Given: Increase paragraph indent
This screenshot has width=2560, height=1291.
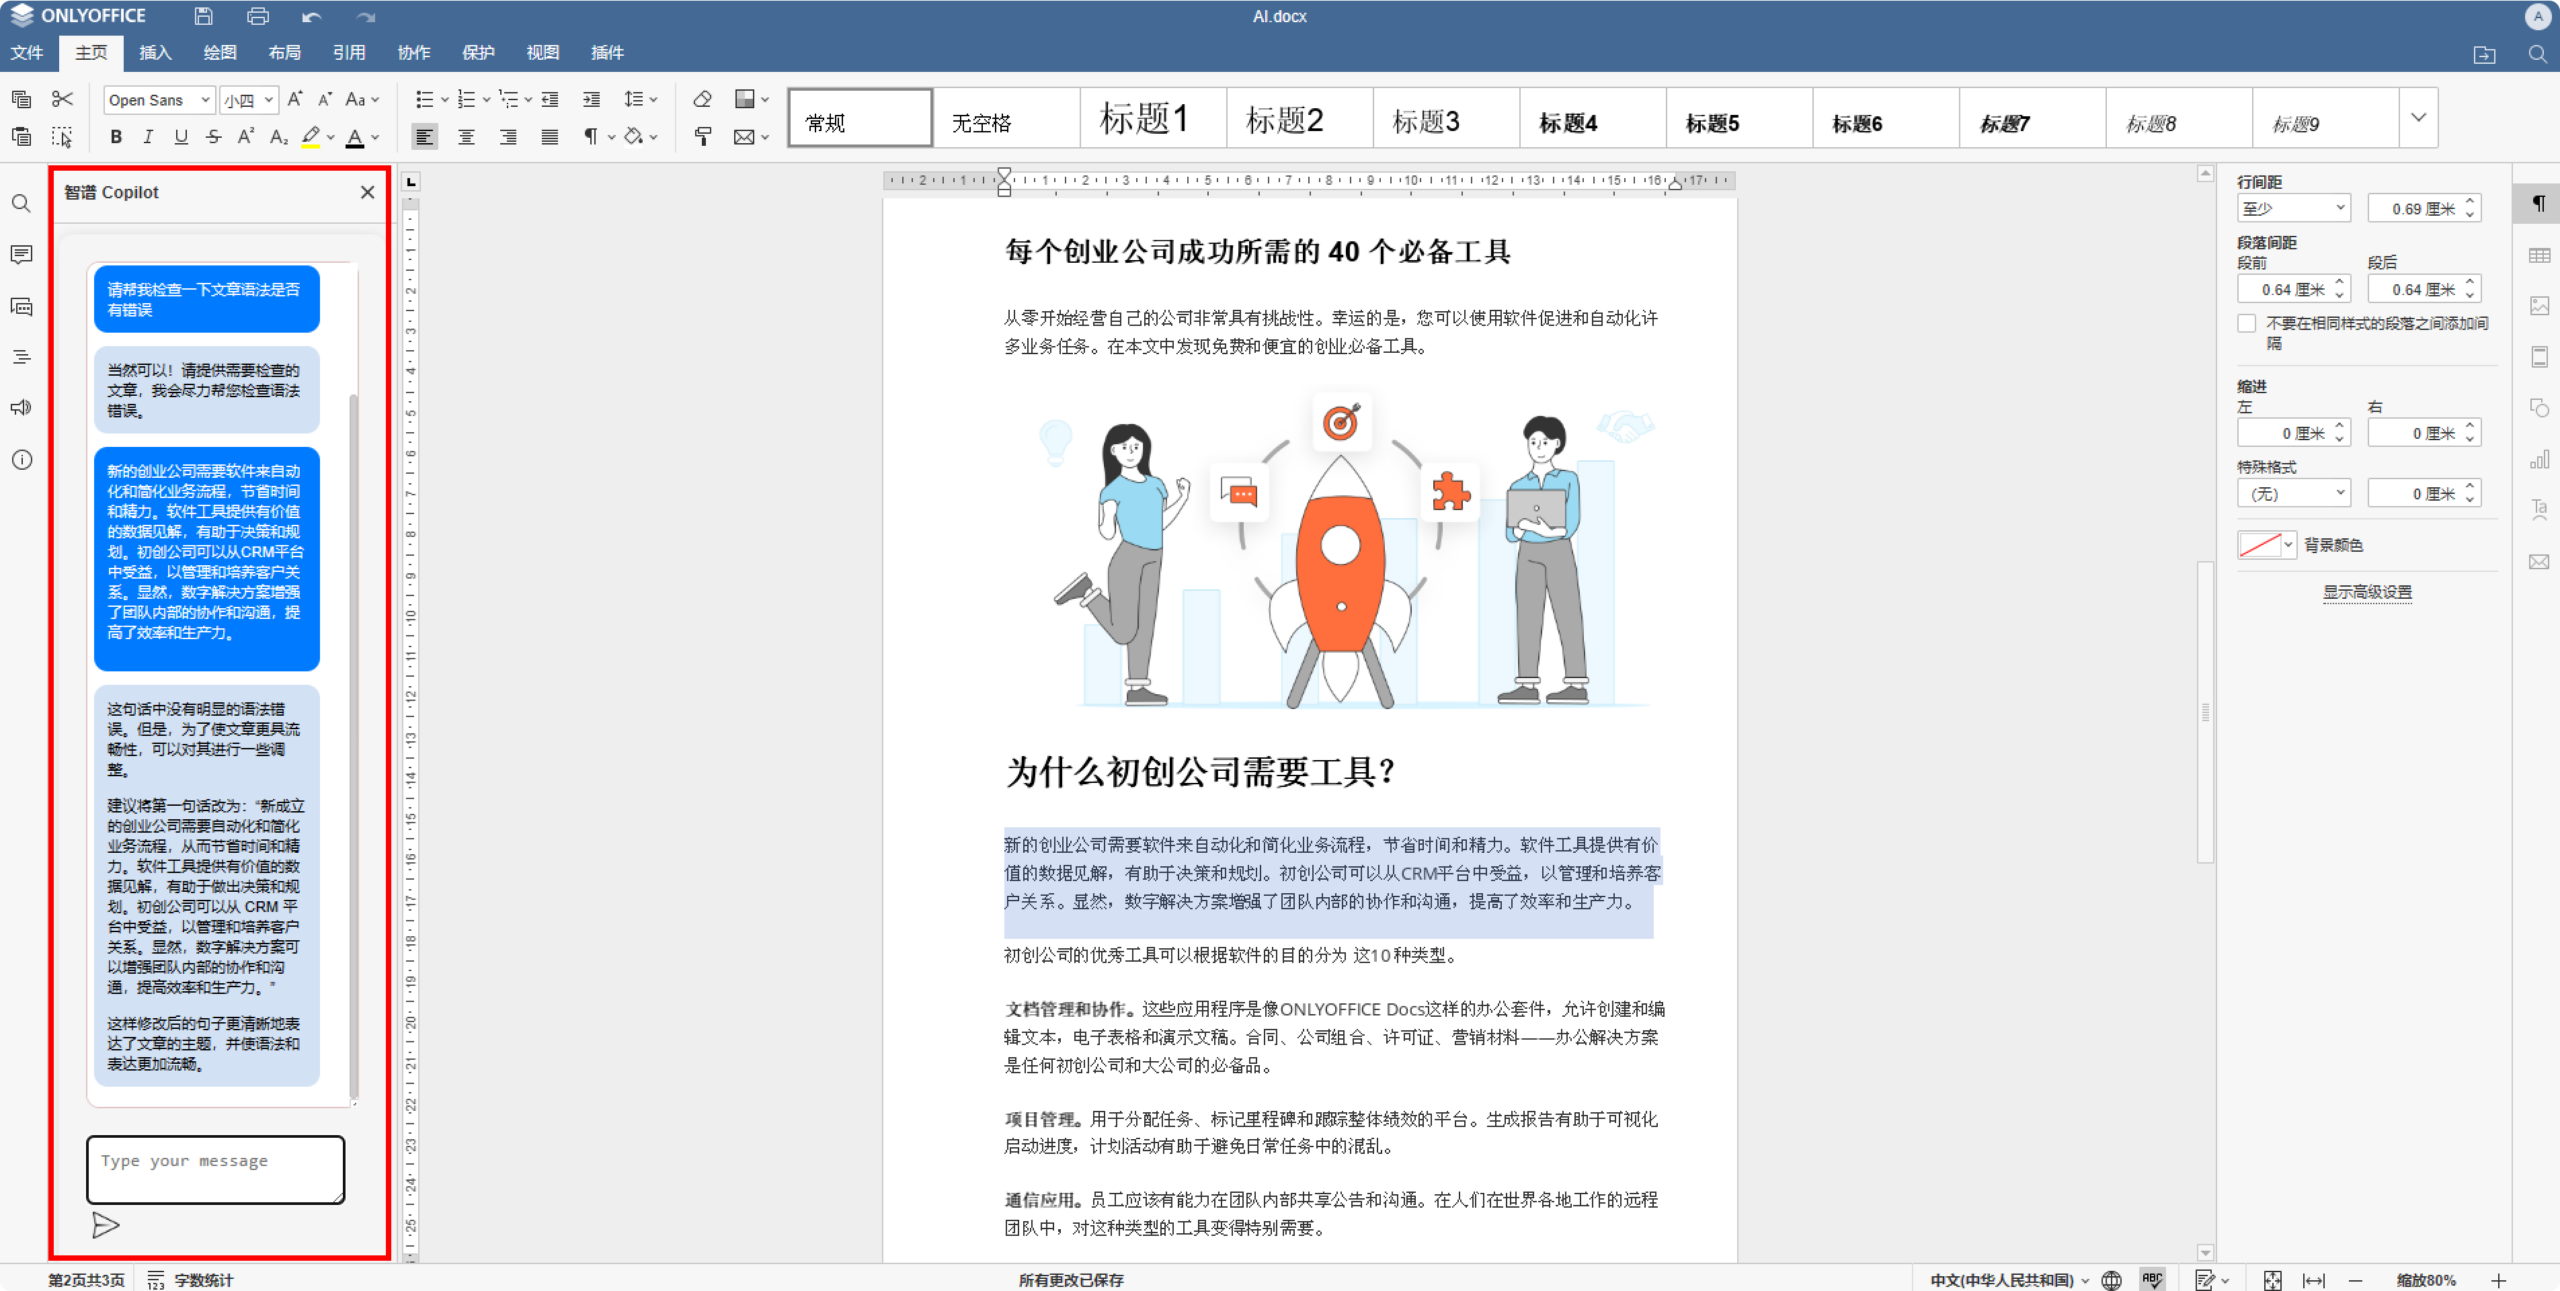Looking at the screenshot, I should point(592,99).
